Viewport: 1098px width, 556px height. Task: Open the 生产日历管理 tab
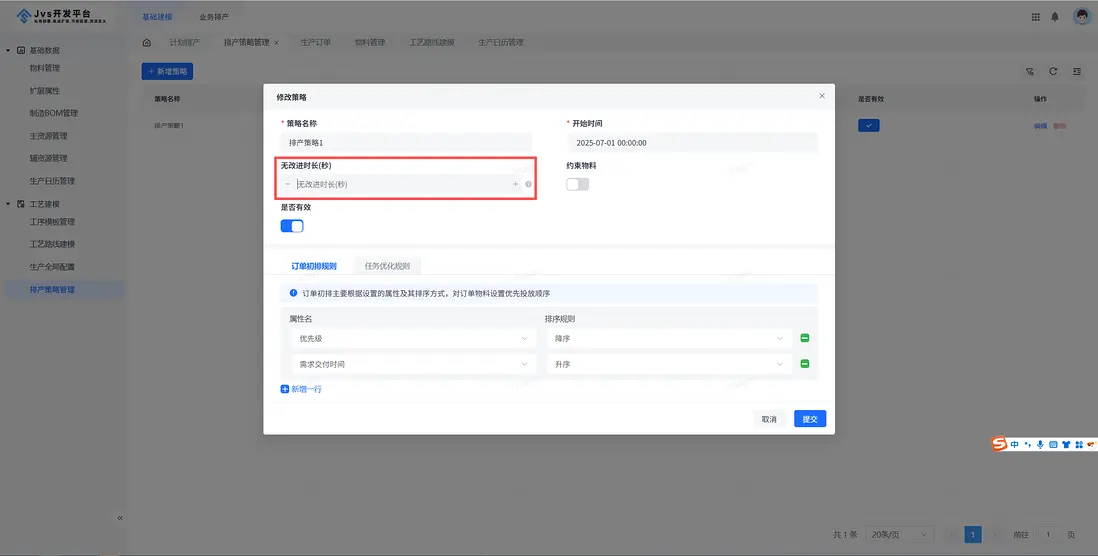[x=501, y=43]
